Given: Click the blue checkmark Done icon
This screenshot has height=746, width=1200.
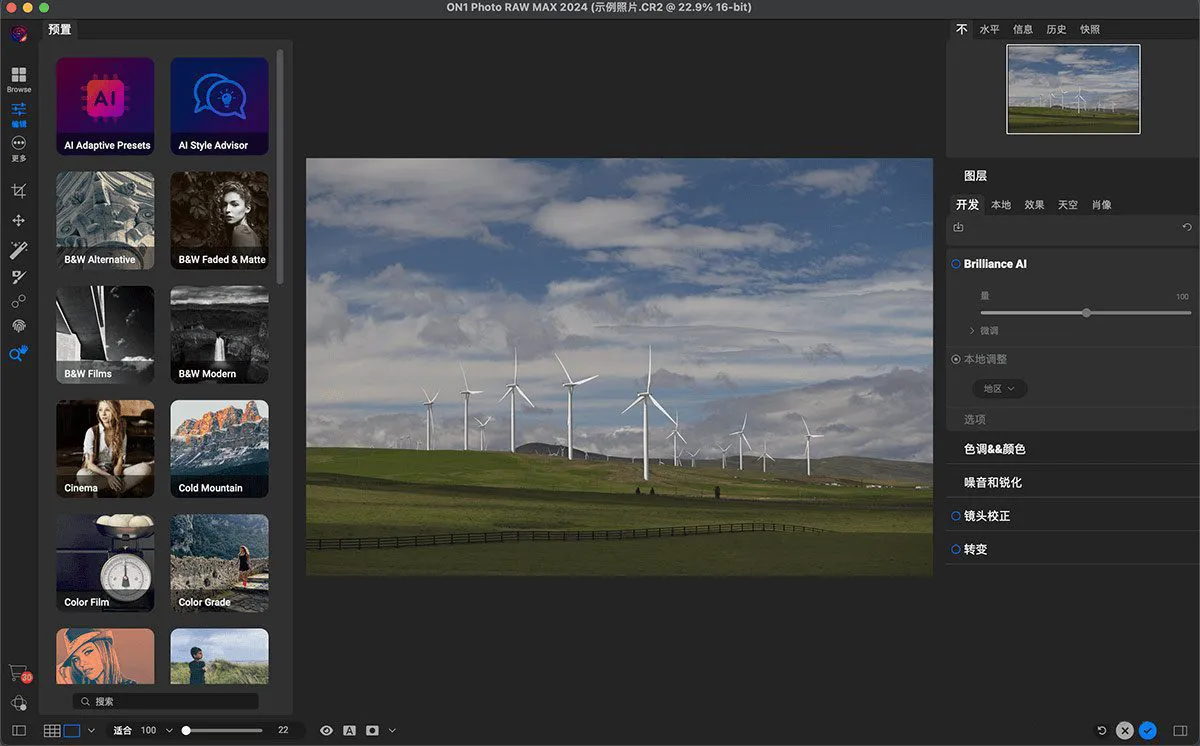Looking at the screenshot, I should [x=1148, y=731].
